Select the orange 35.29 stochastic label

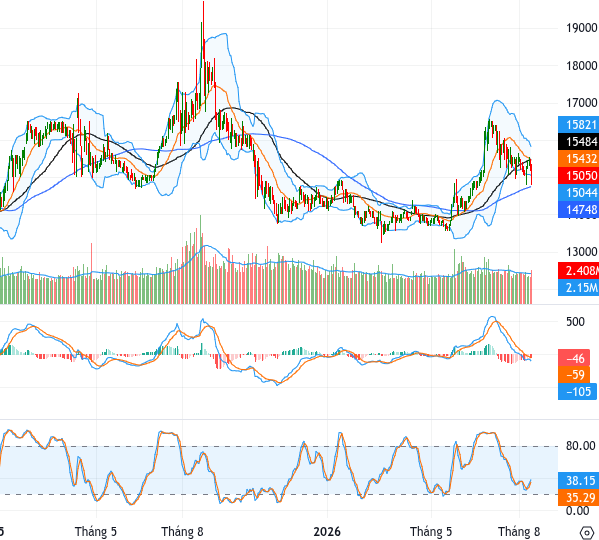(x=578, y=497)
